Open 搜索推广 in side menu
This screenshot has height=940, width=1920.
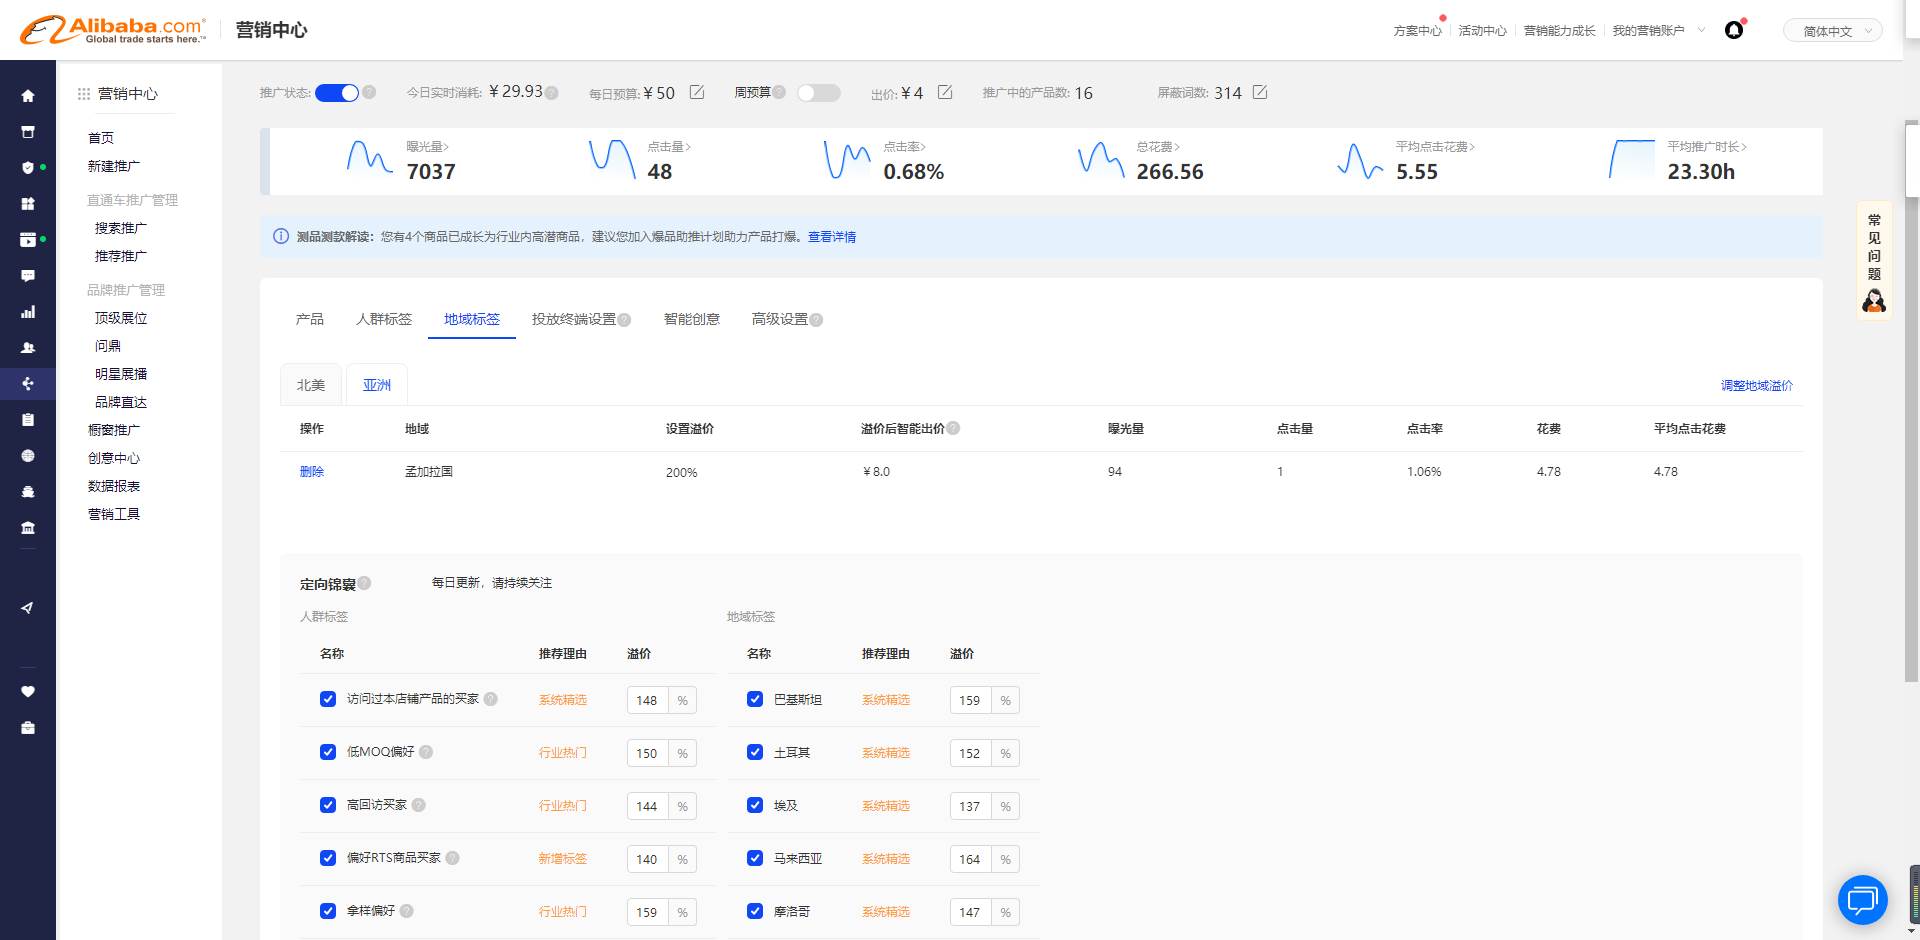121,228
